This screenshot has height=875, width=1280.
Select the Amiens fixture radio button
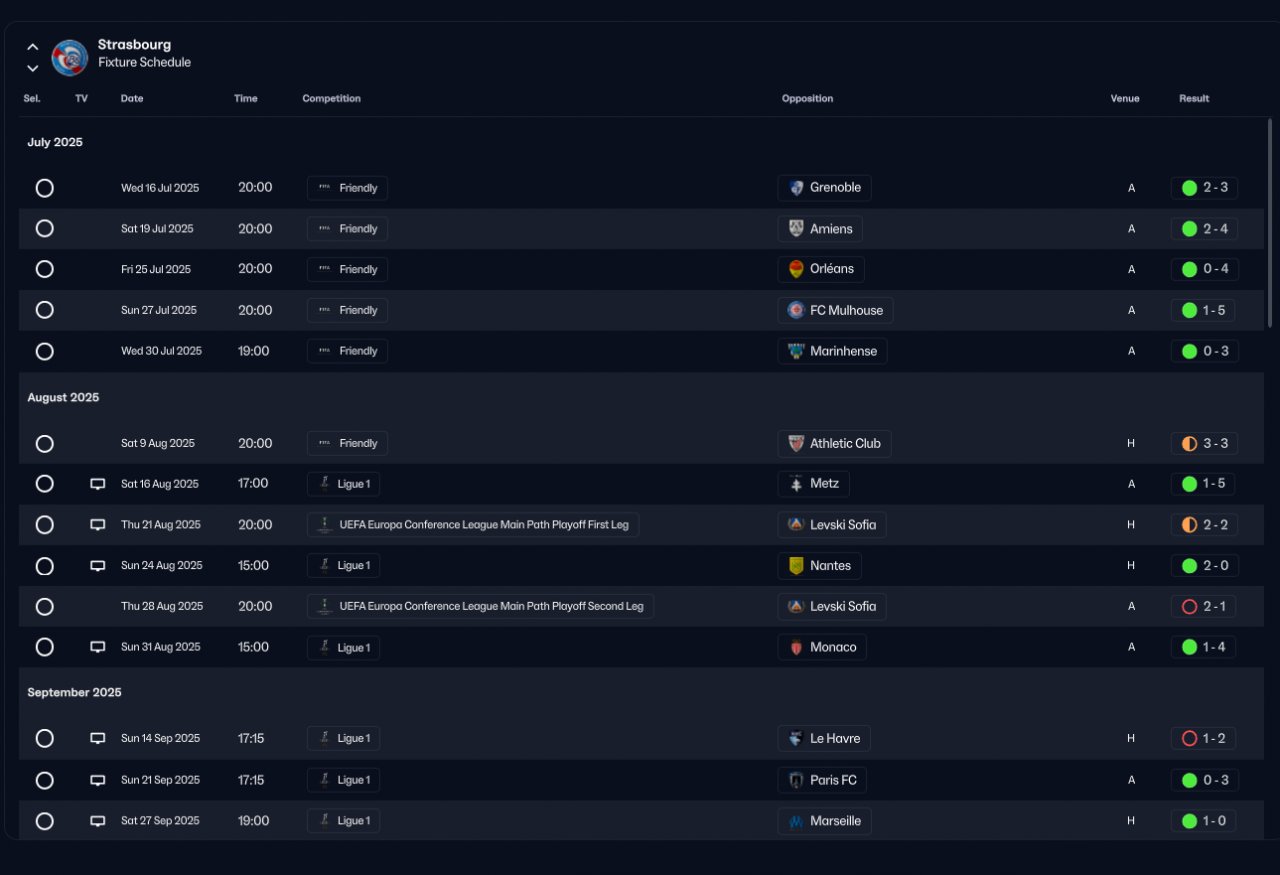(x=44, y=228)
